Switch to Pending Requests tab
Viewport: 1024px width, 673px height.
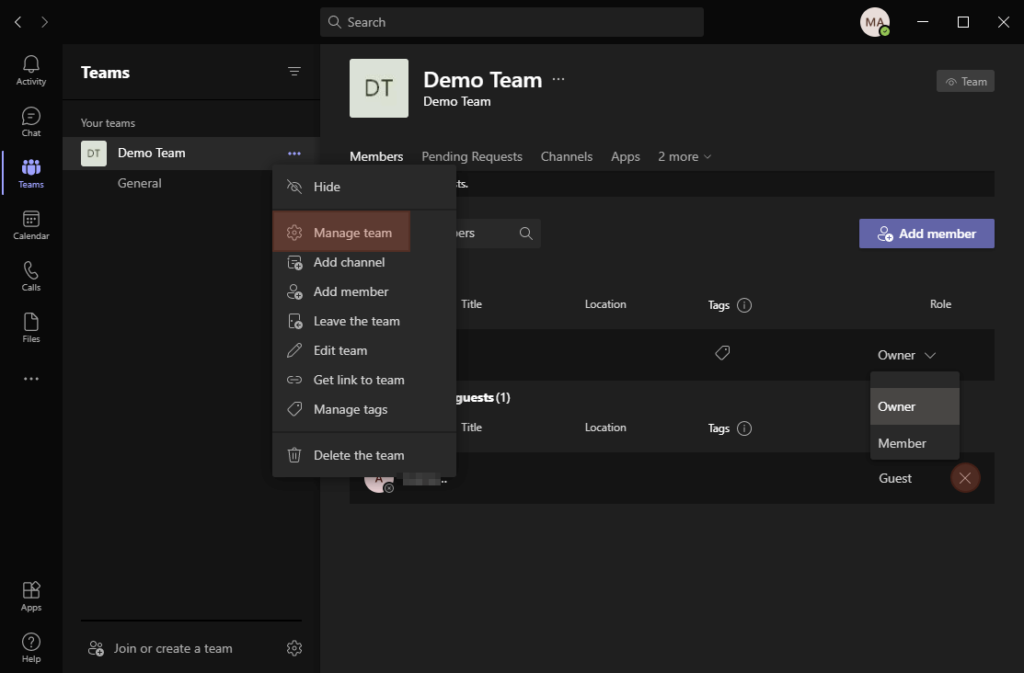472,157
